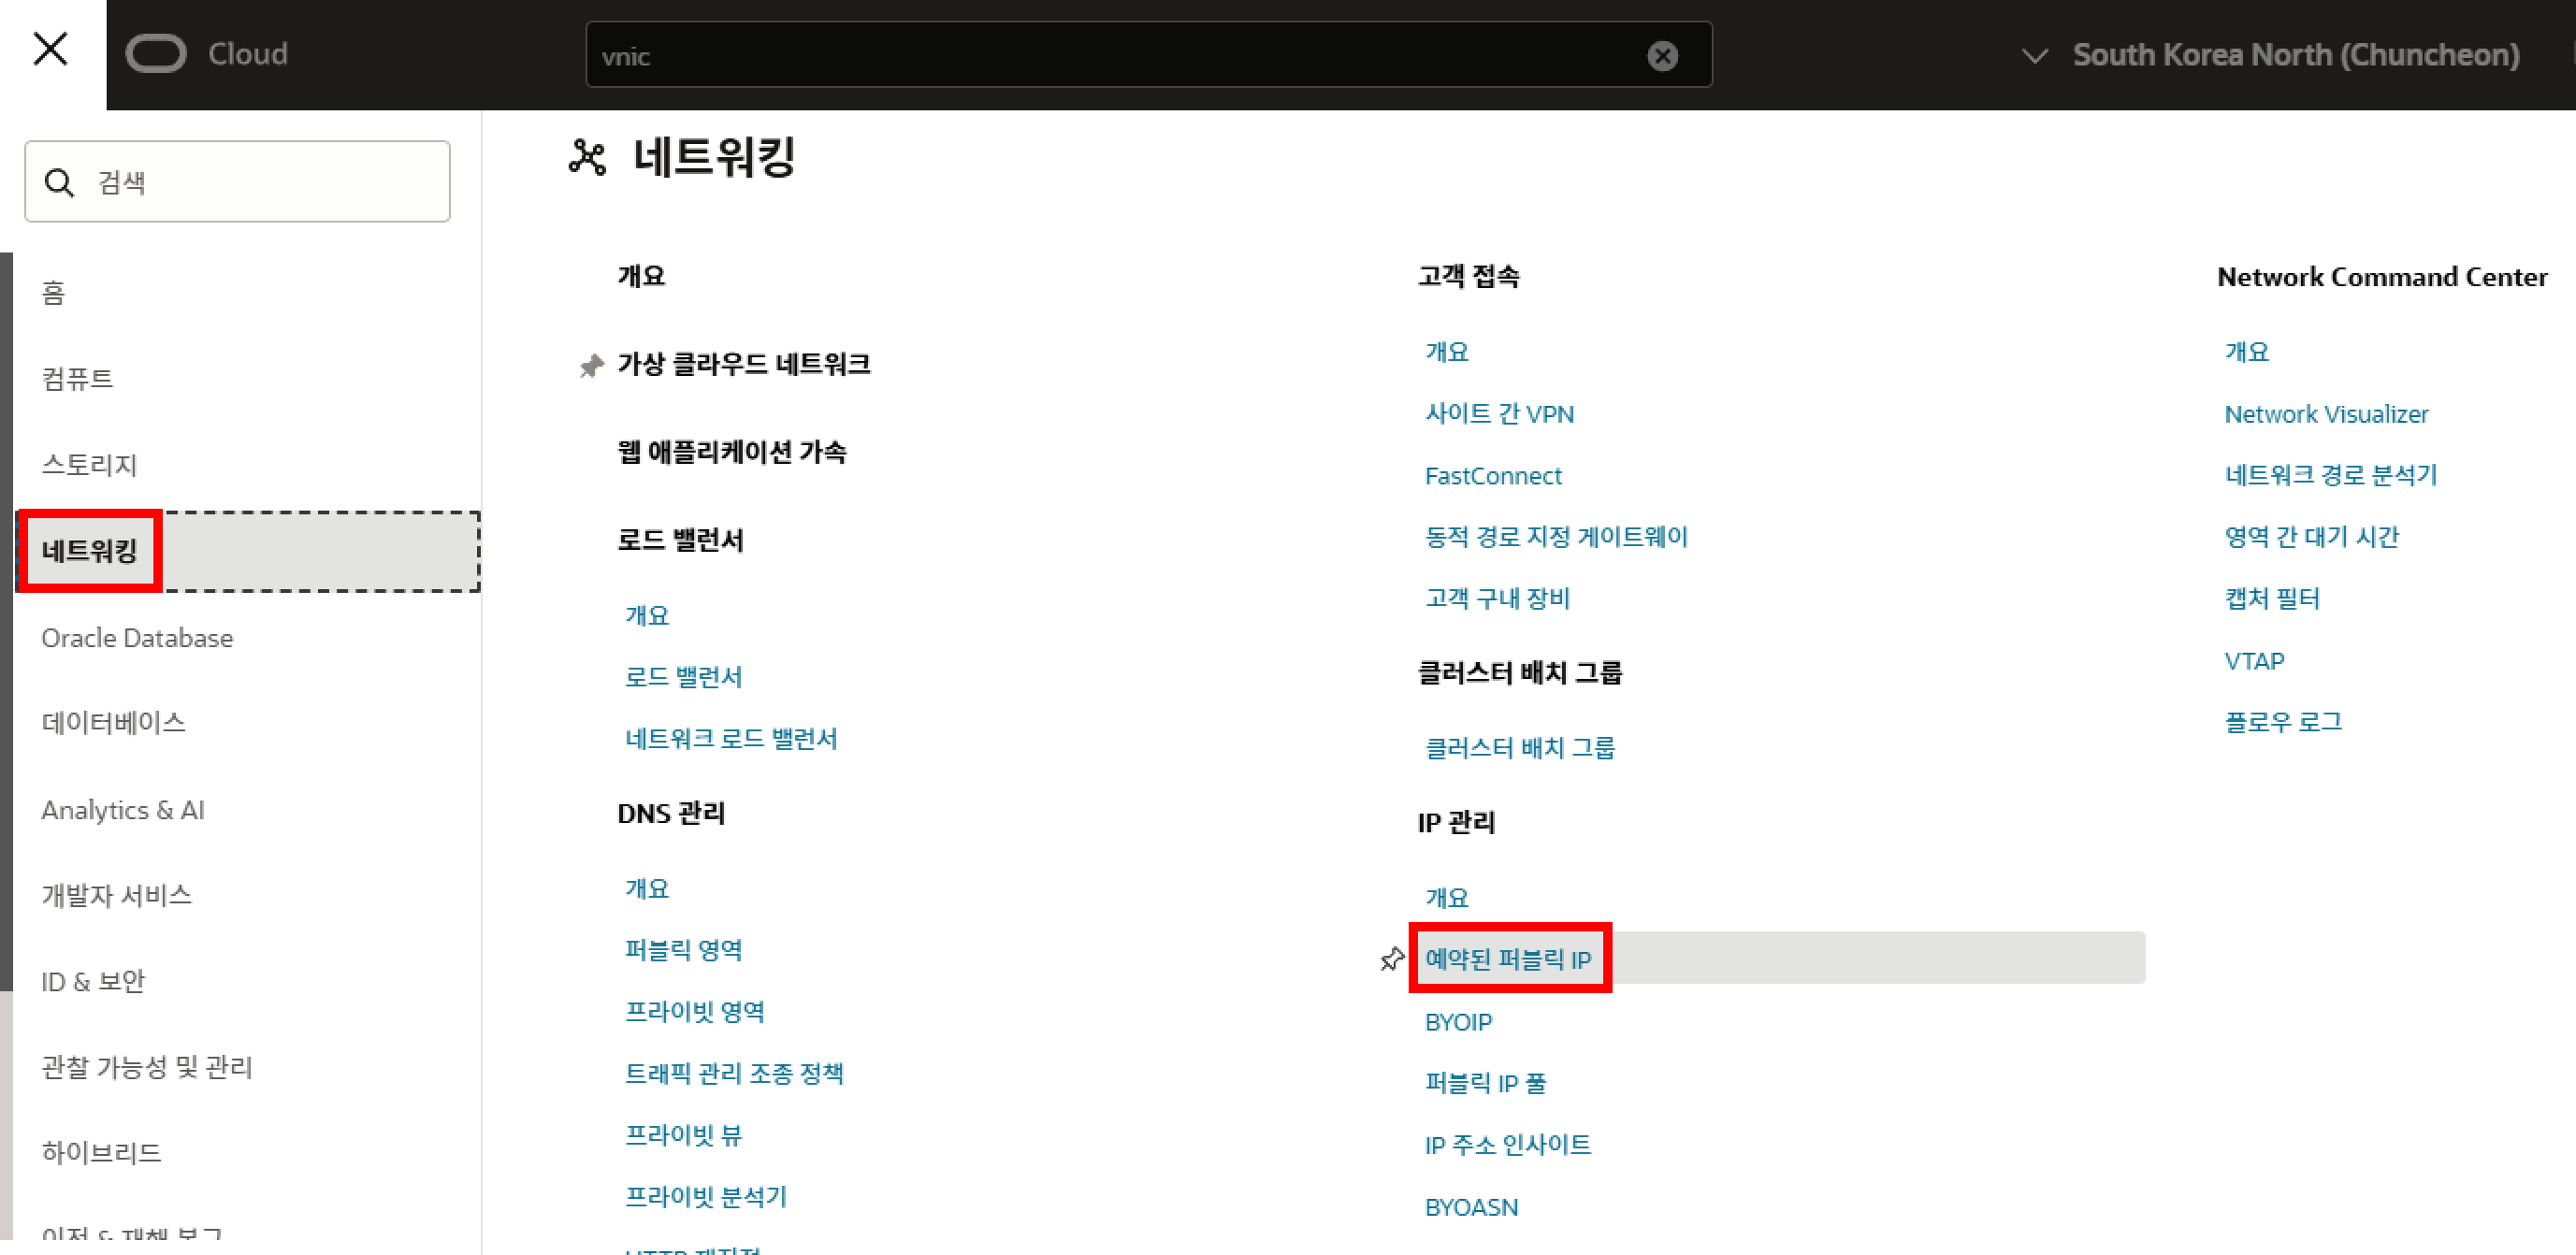
Task: Select 컴퓨트 in left menu
Action: (78, 379)
